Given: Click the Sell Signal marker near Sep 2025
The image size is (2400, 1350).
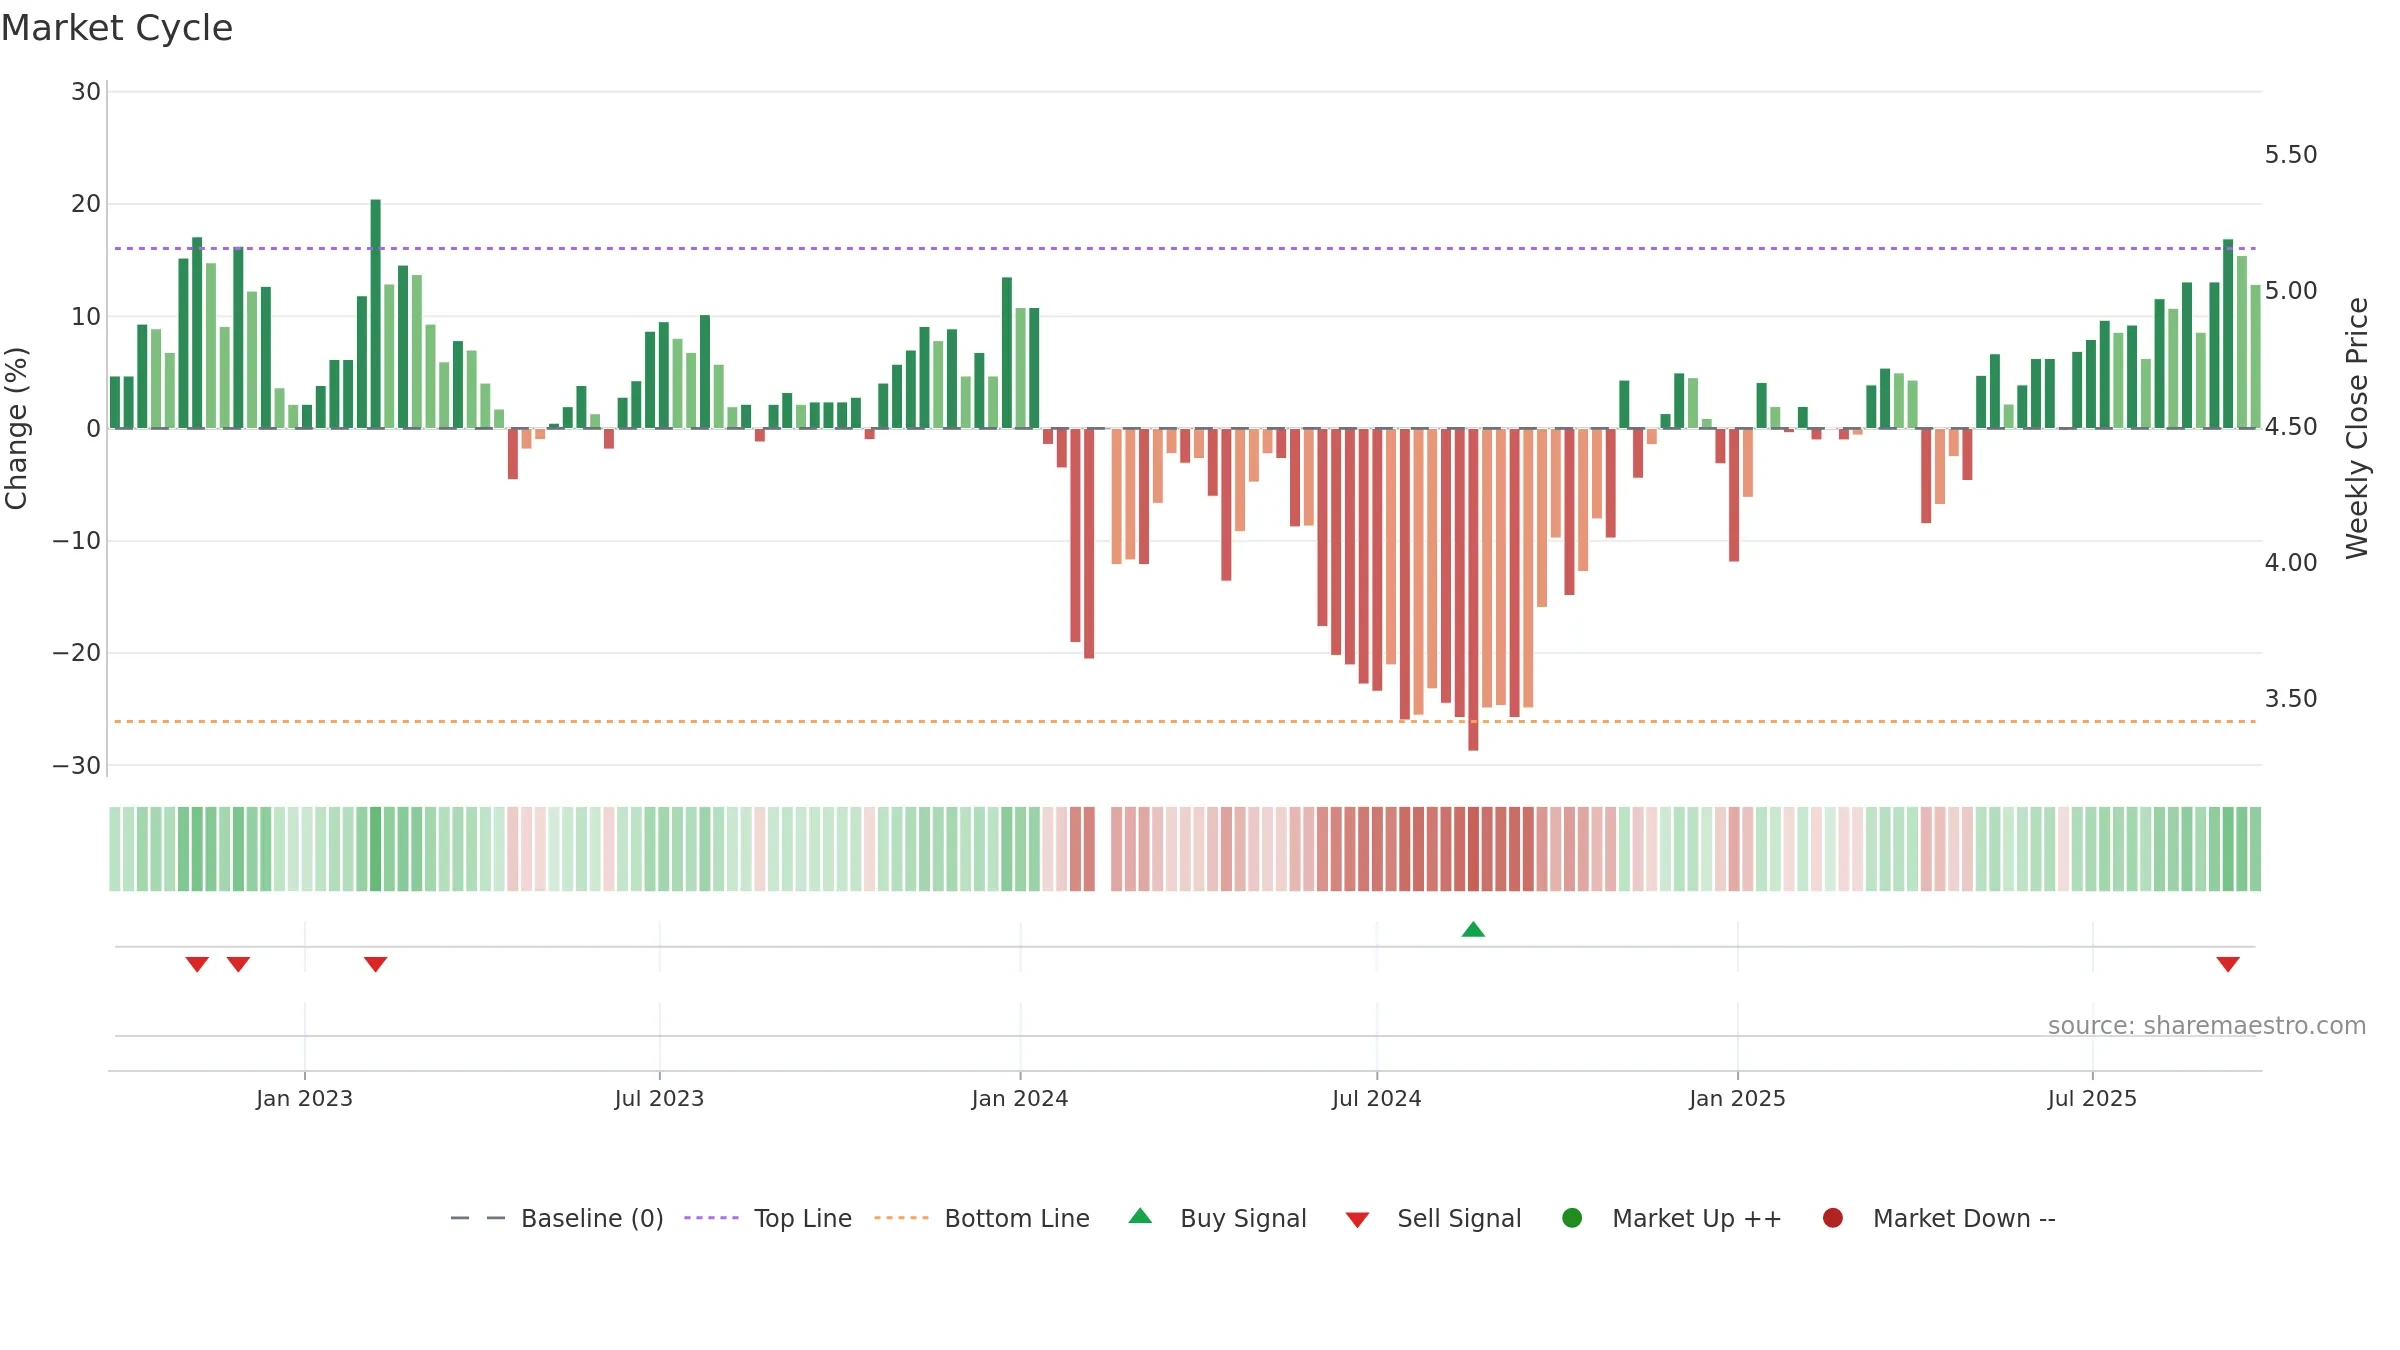Looking at the screenshot, I should (x=2228, y=964).
